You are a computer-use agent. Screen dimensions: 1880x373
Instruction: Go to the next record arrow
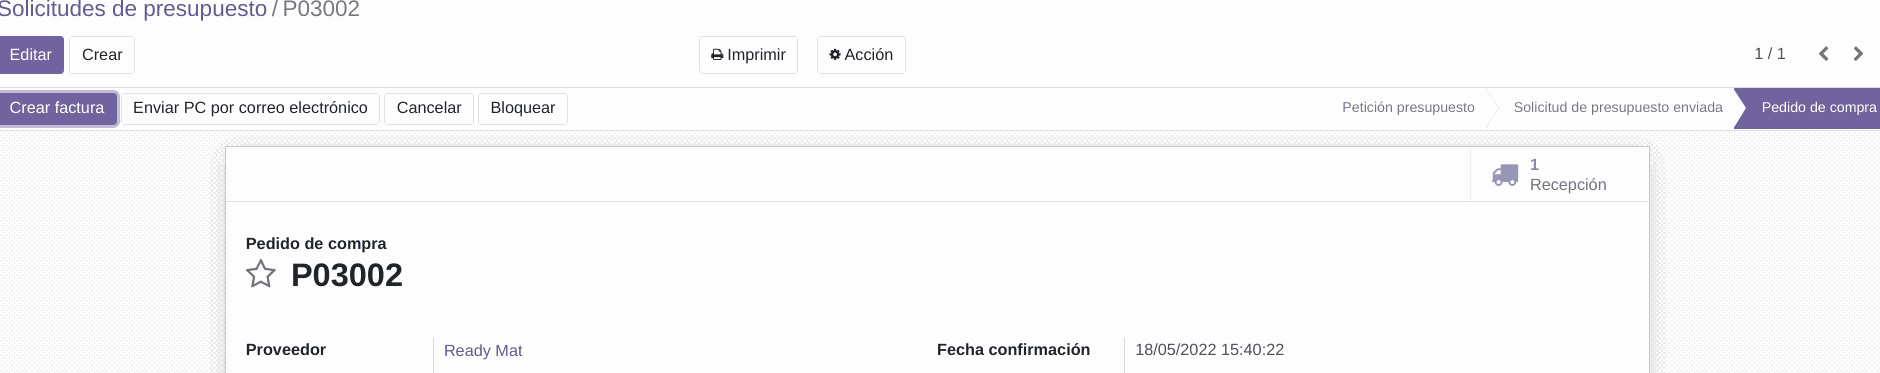point(1858,54)
